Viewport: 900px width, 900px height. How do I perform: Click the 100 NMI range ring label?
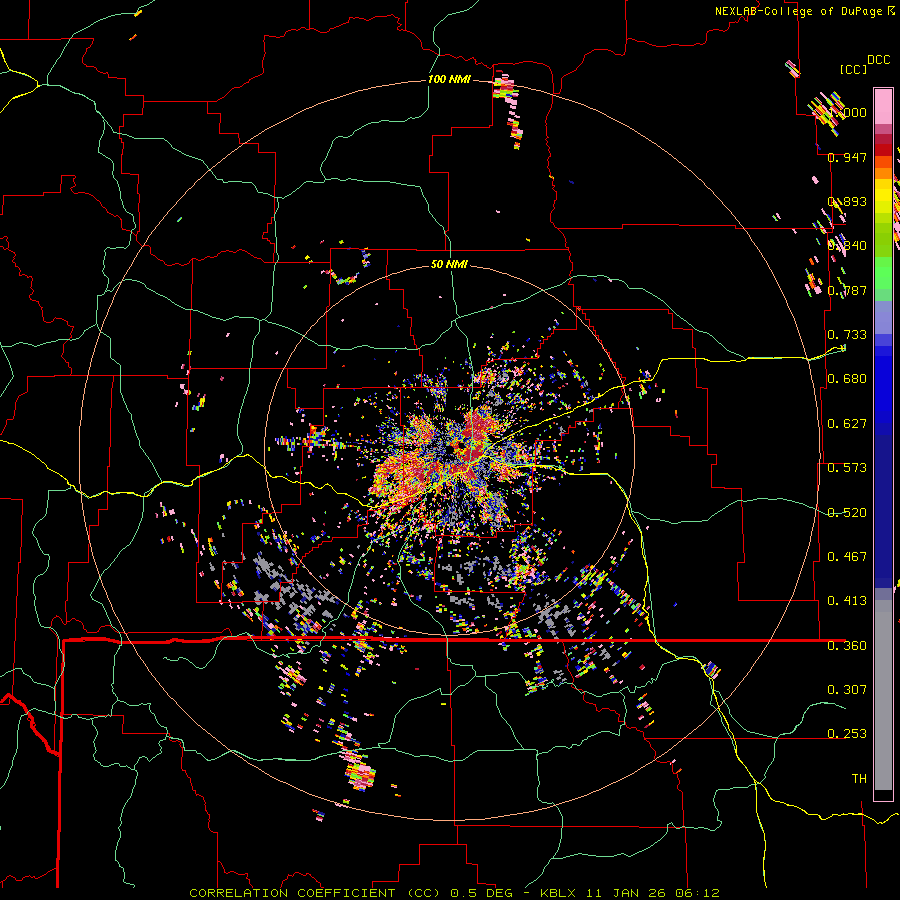(449, 79)
